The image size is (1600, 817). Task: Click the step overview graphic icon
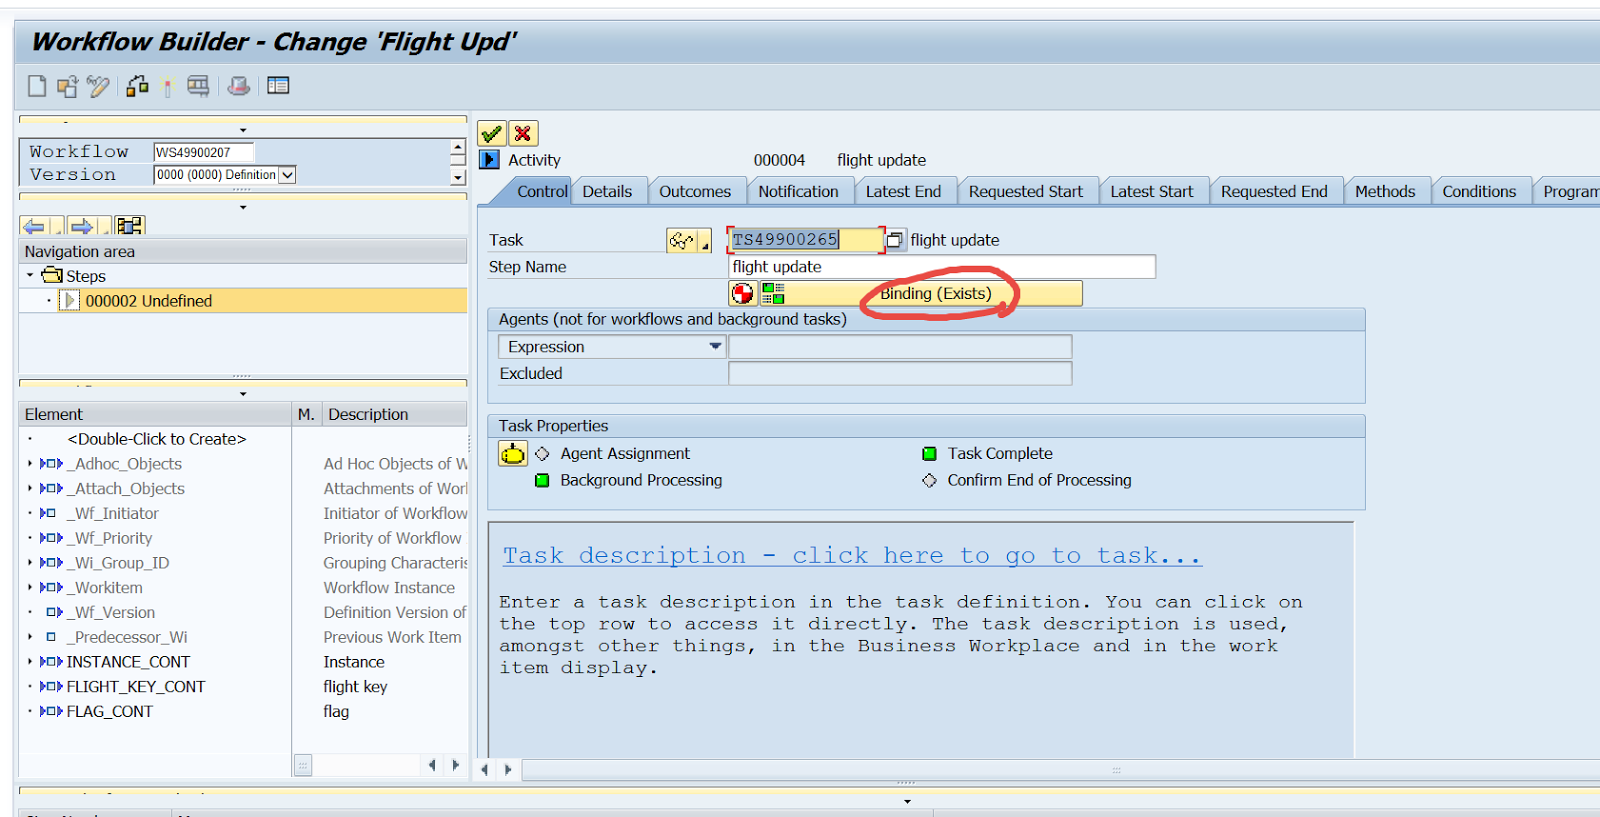pyautogui.click(x=130, y=226)
